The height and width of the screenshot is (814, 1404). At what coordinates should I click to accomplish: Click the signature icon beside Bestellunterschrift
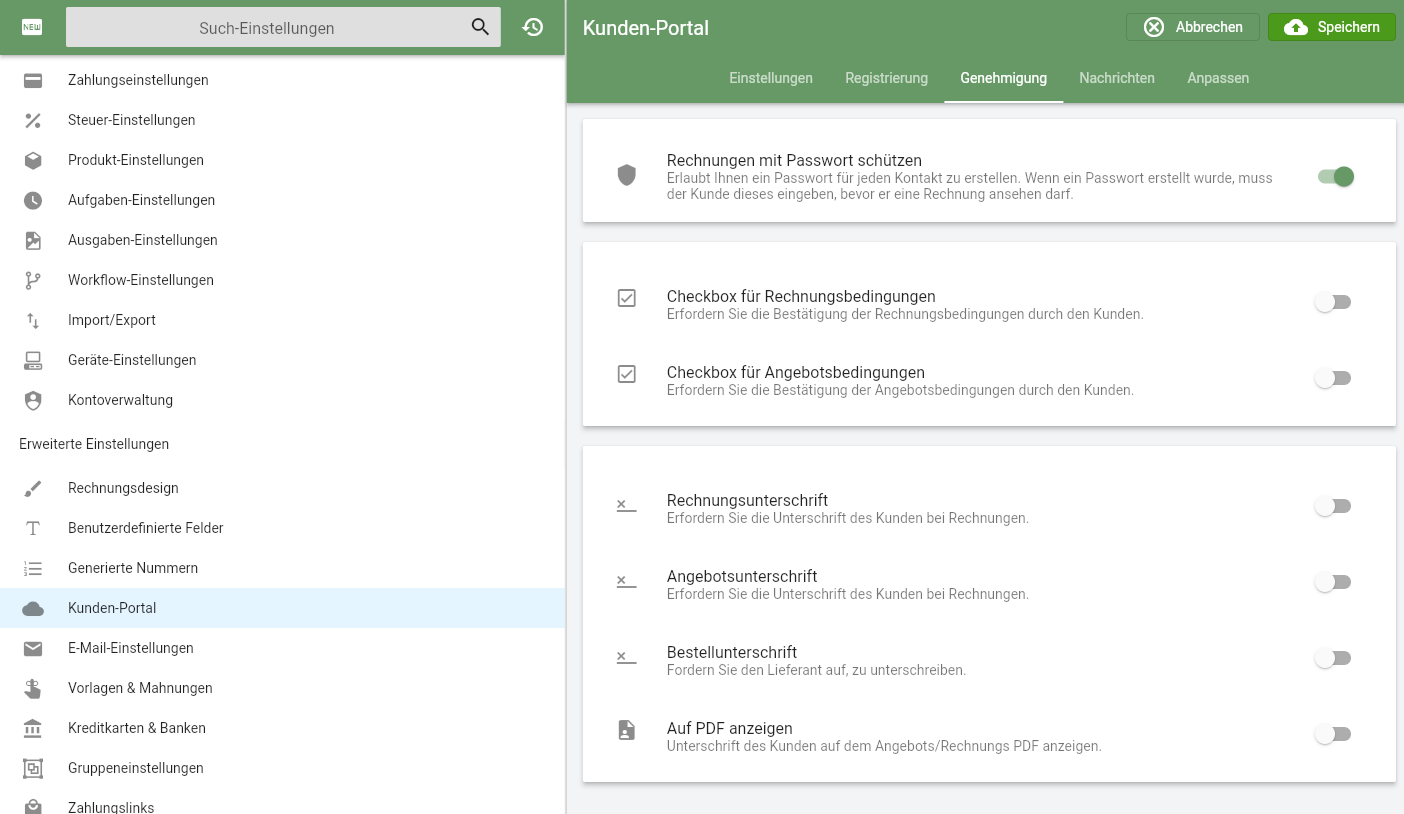[627, 658]
